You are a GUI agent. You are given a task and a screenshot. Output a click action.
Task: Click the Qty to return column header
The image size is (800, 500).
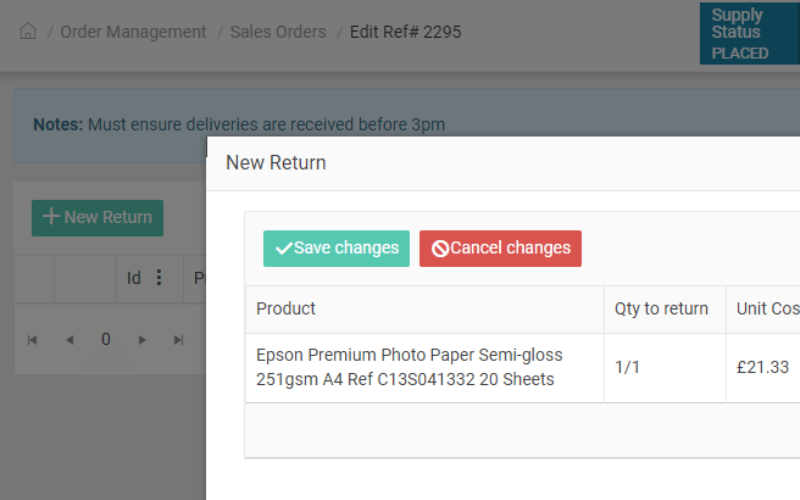pyautogui.click(x=665, y=309)
